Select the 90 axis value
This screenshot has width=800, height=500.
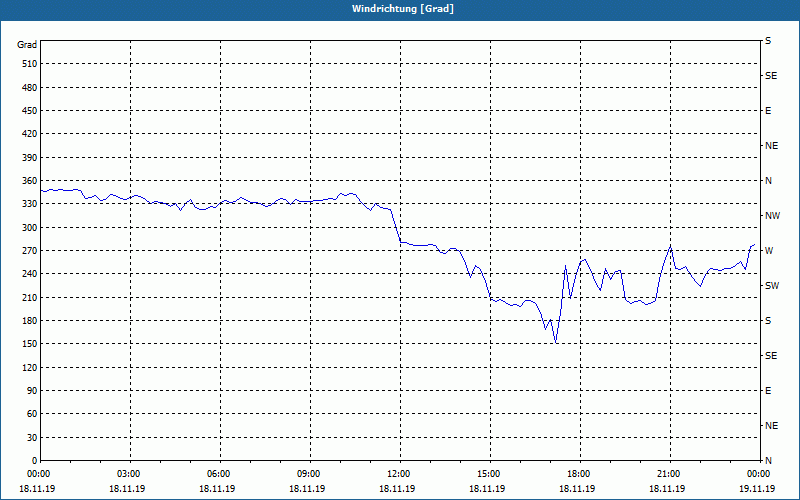tap(32, 391)
